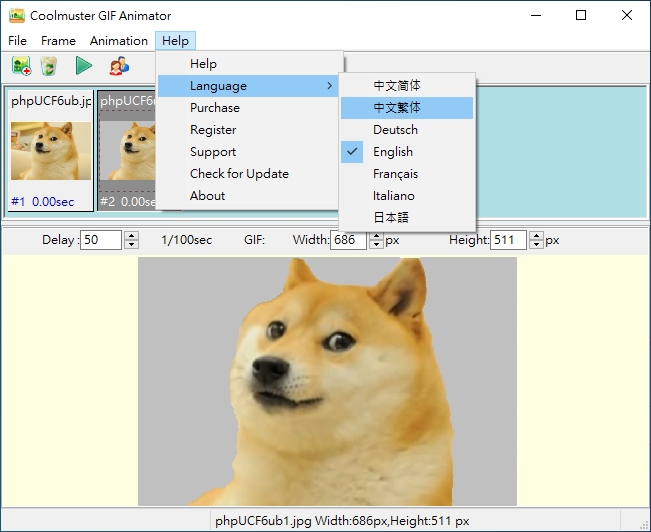Open the Frame menu
Viewport: 651px width, 532px height.
pos(58,41)
